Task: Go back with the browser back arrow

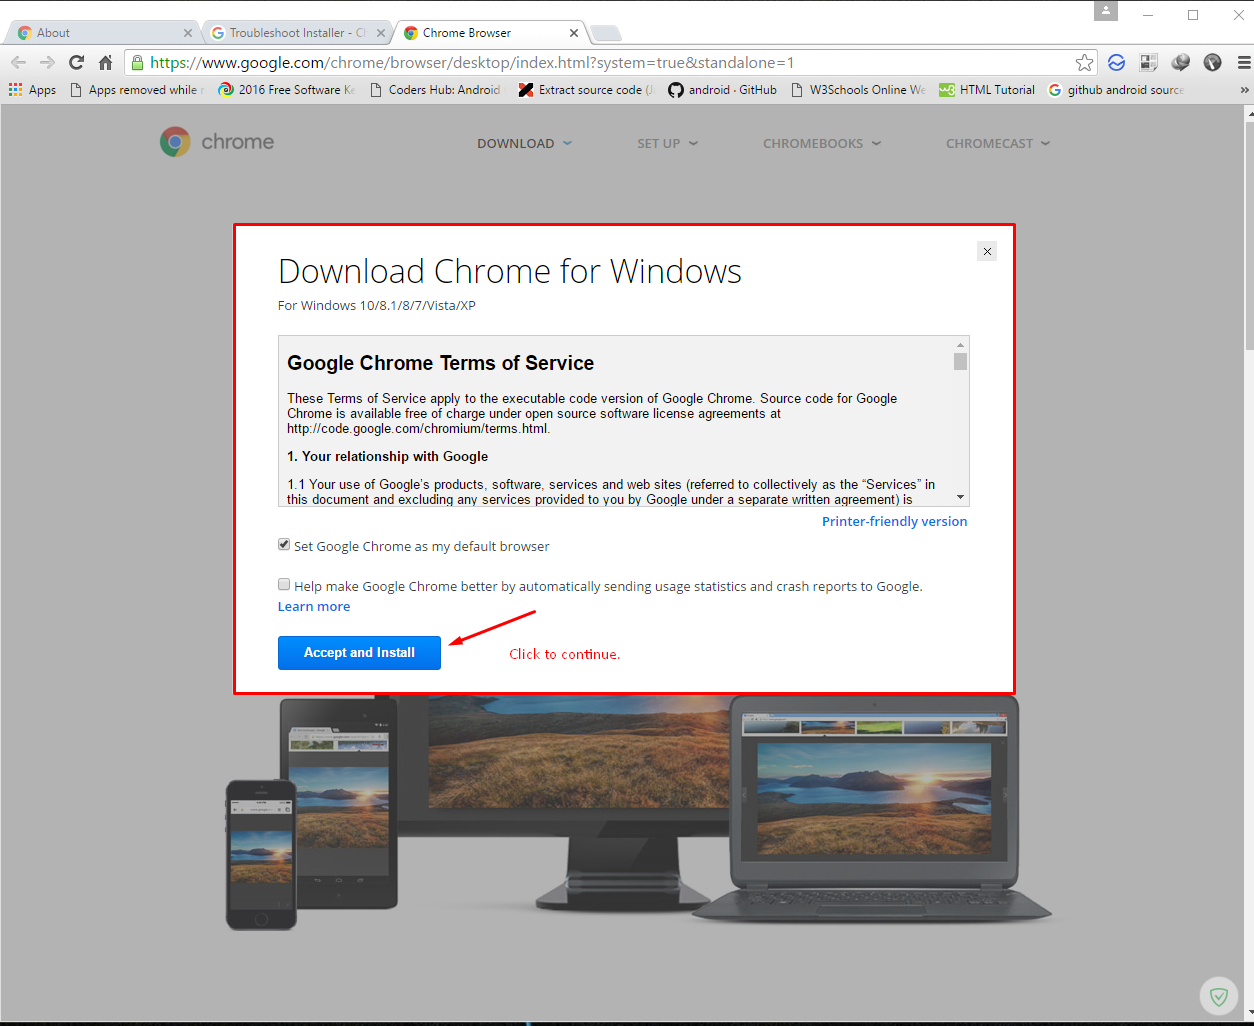Action: click(18, 62)
